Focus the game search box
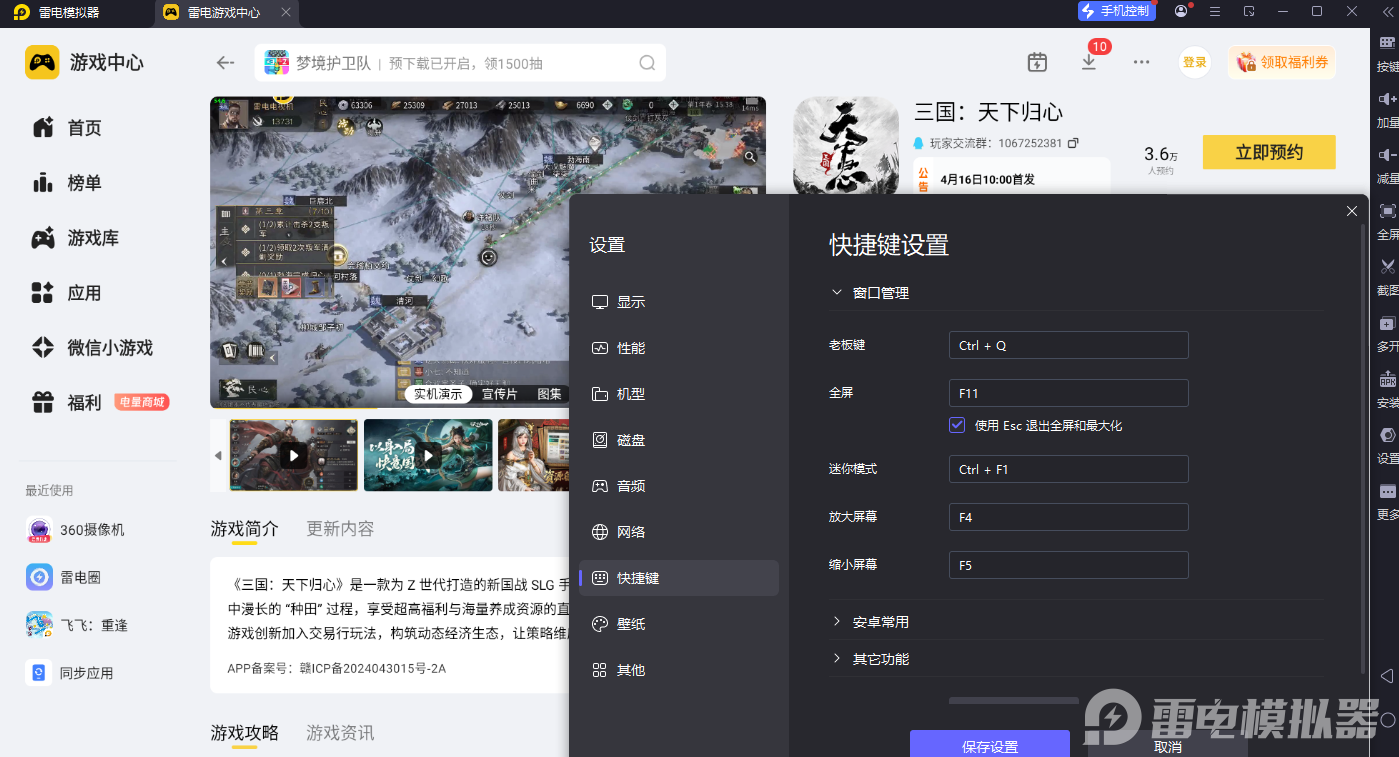The width and height of the screenshot is (1399, 757). 460,63
